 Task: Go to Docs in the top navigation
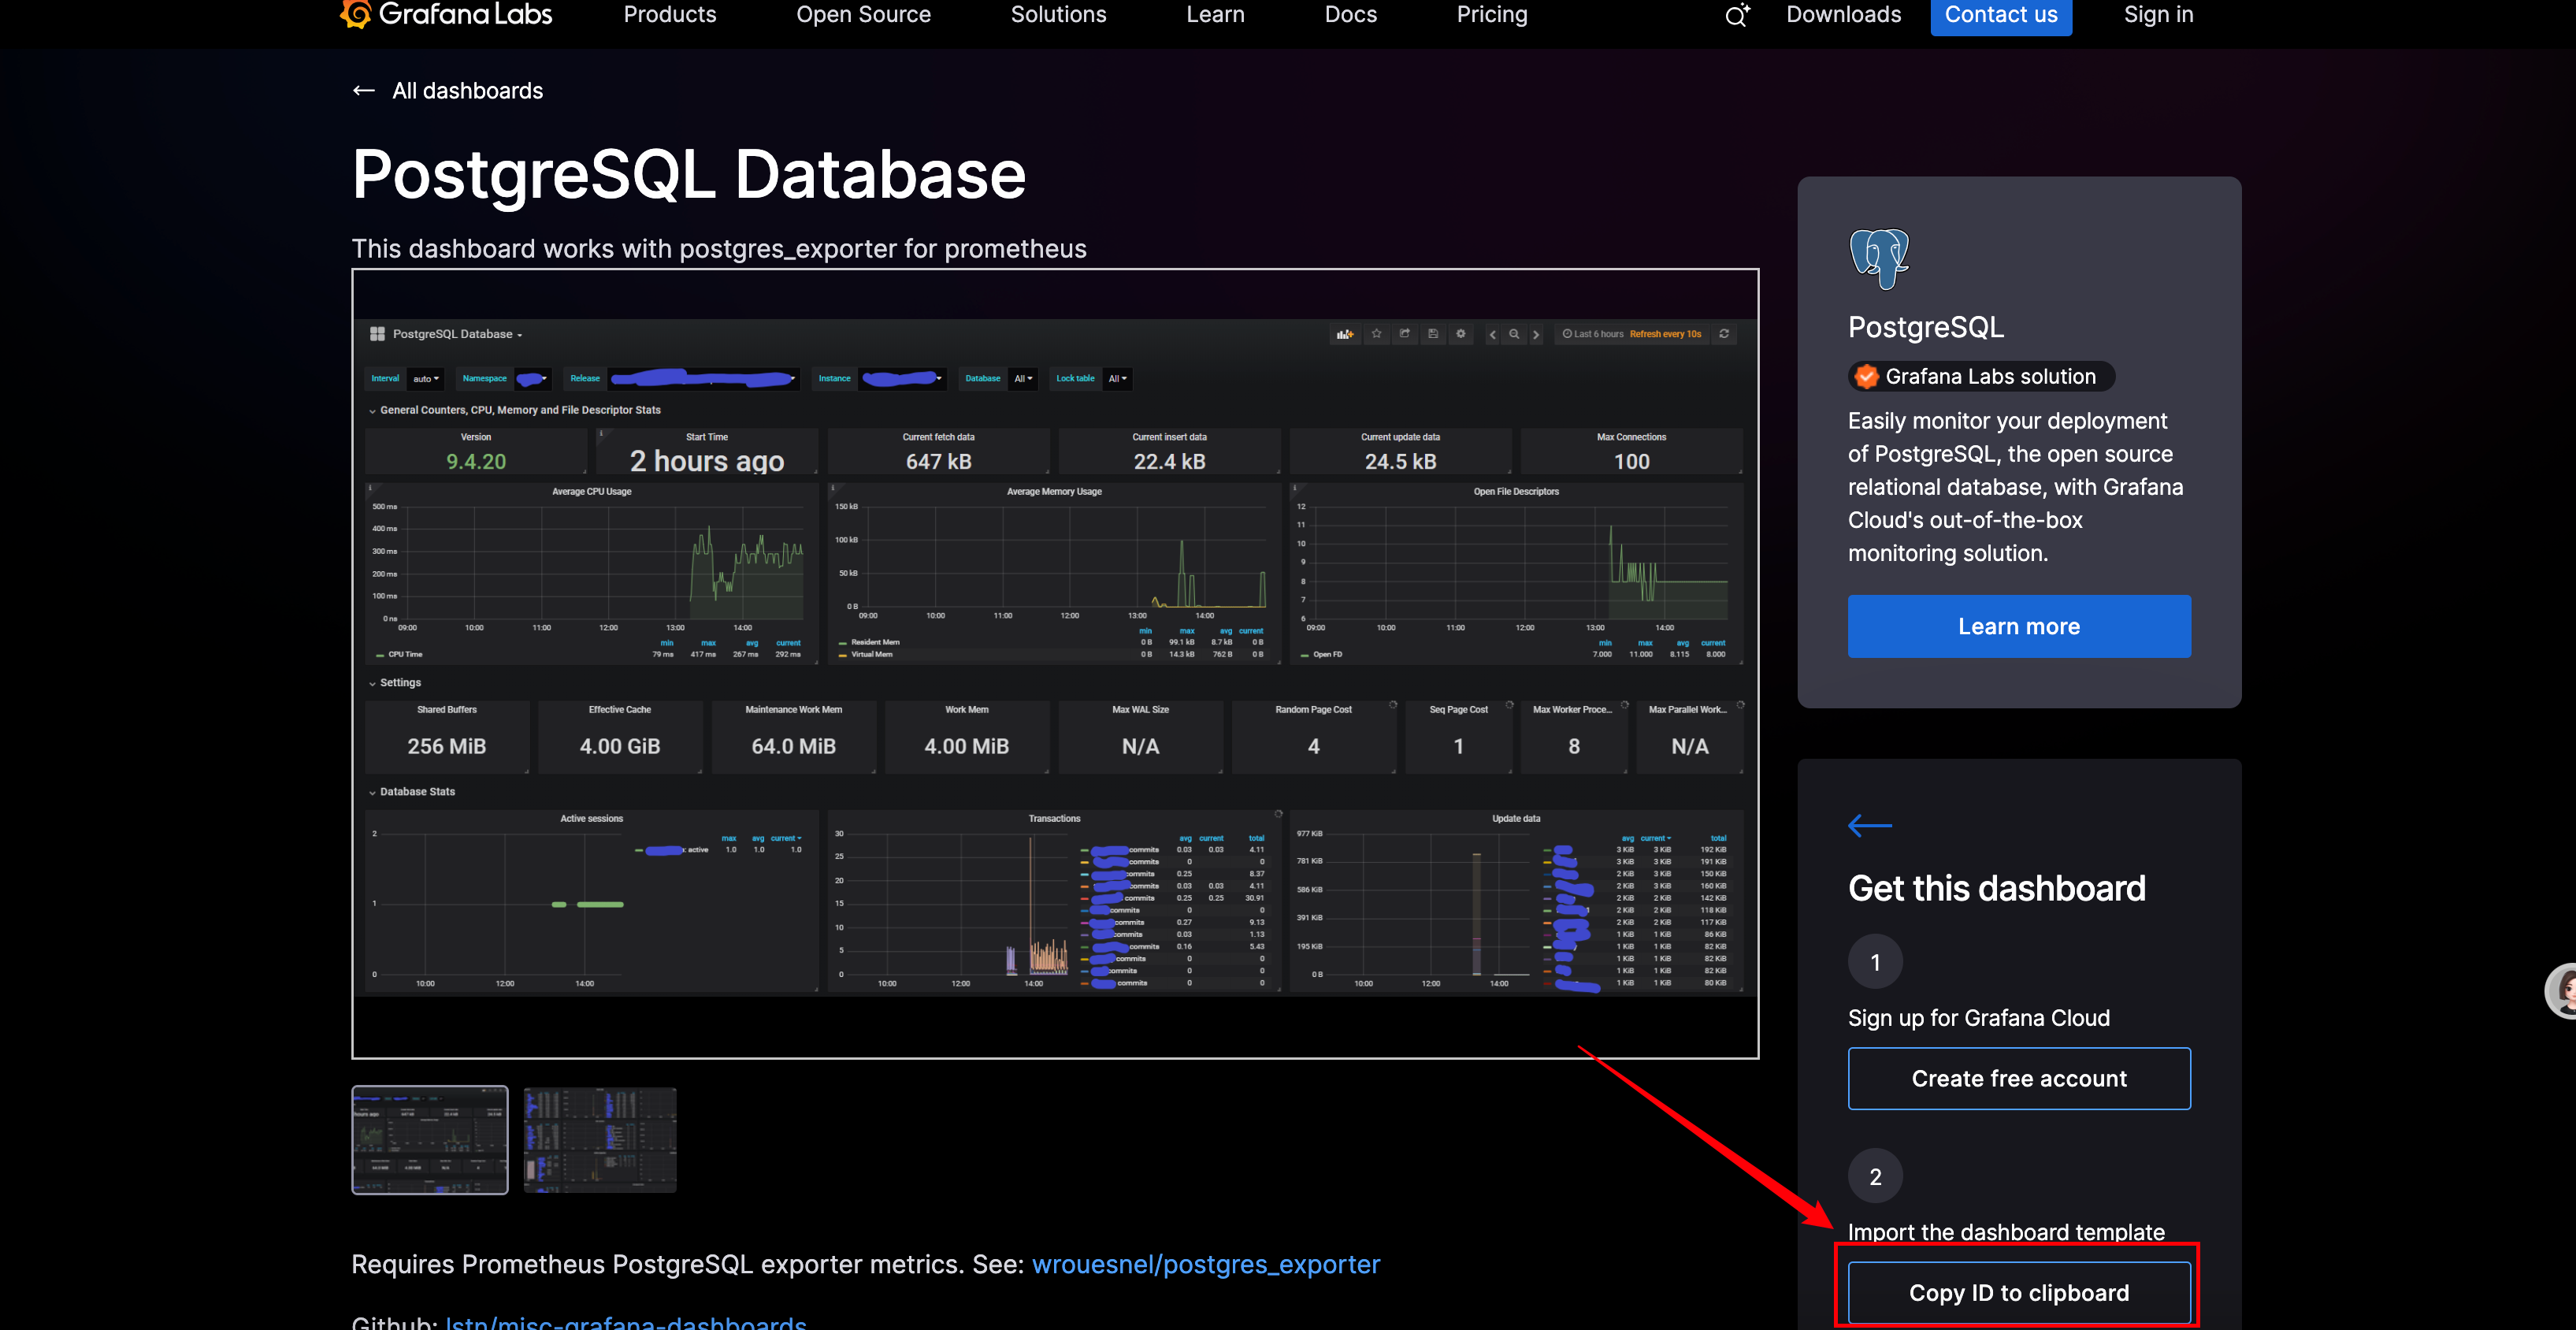(x=1350, y=15)
